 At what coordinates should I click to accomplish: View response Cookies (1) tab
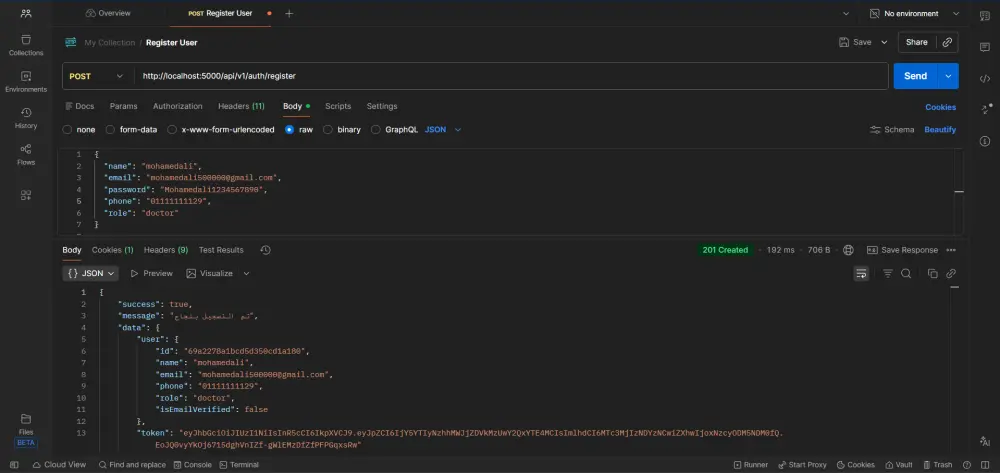(x=112, y=250)
